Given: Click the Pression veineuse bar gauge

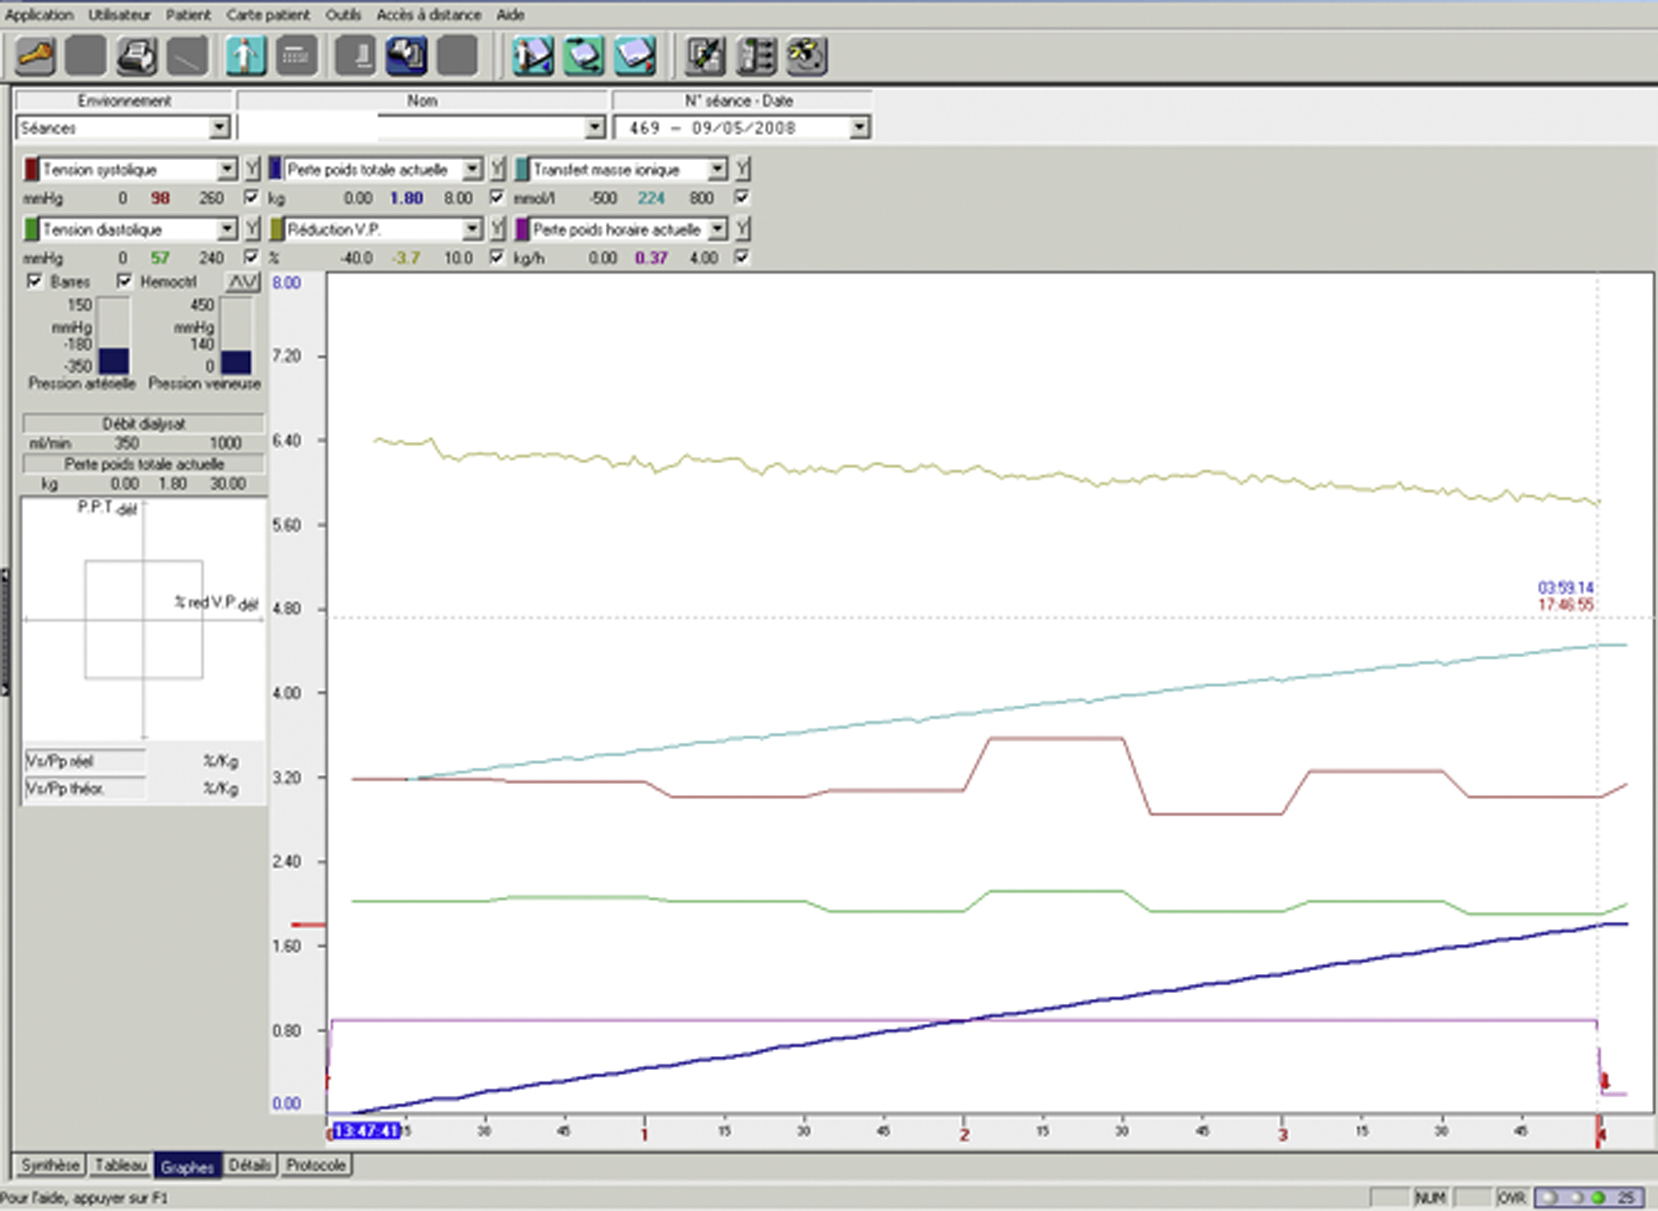Looking at the screenshot, I should click(x=236, y=335).
